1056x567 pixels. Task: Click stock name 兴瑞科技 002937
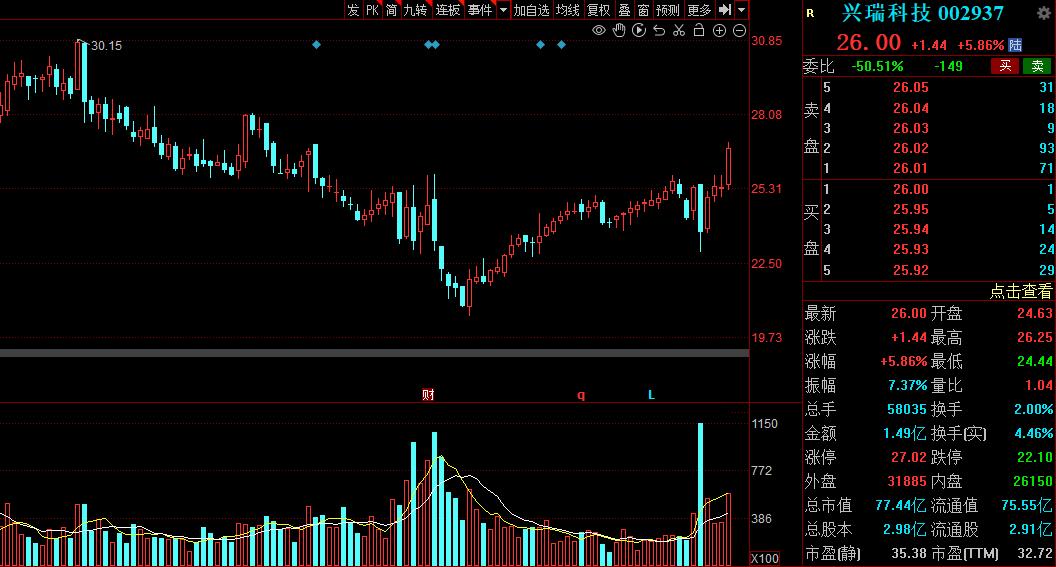tap(922, 13)
